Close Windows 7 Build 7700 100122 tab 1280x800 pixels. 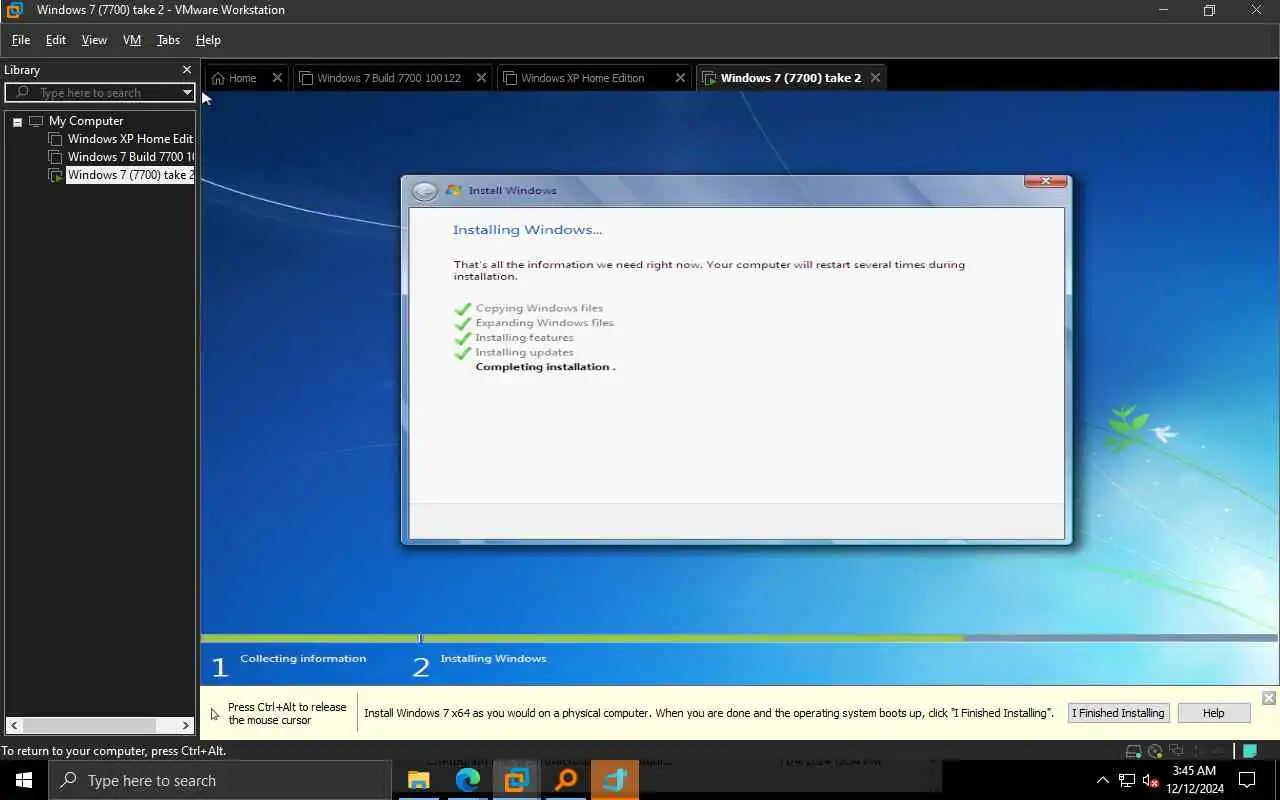[x=482, y=77]
